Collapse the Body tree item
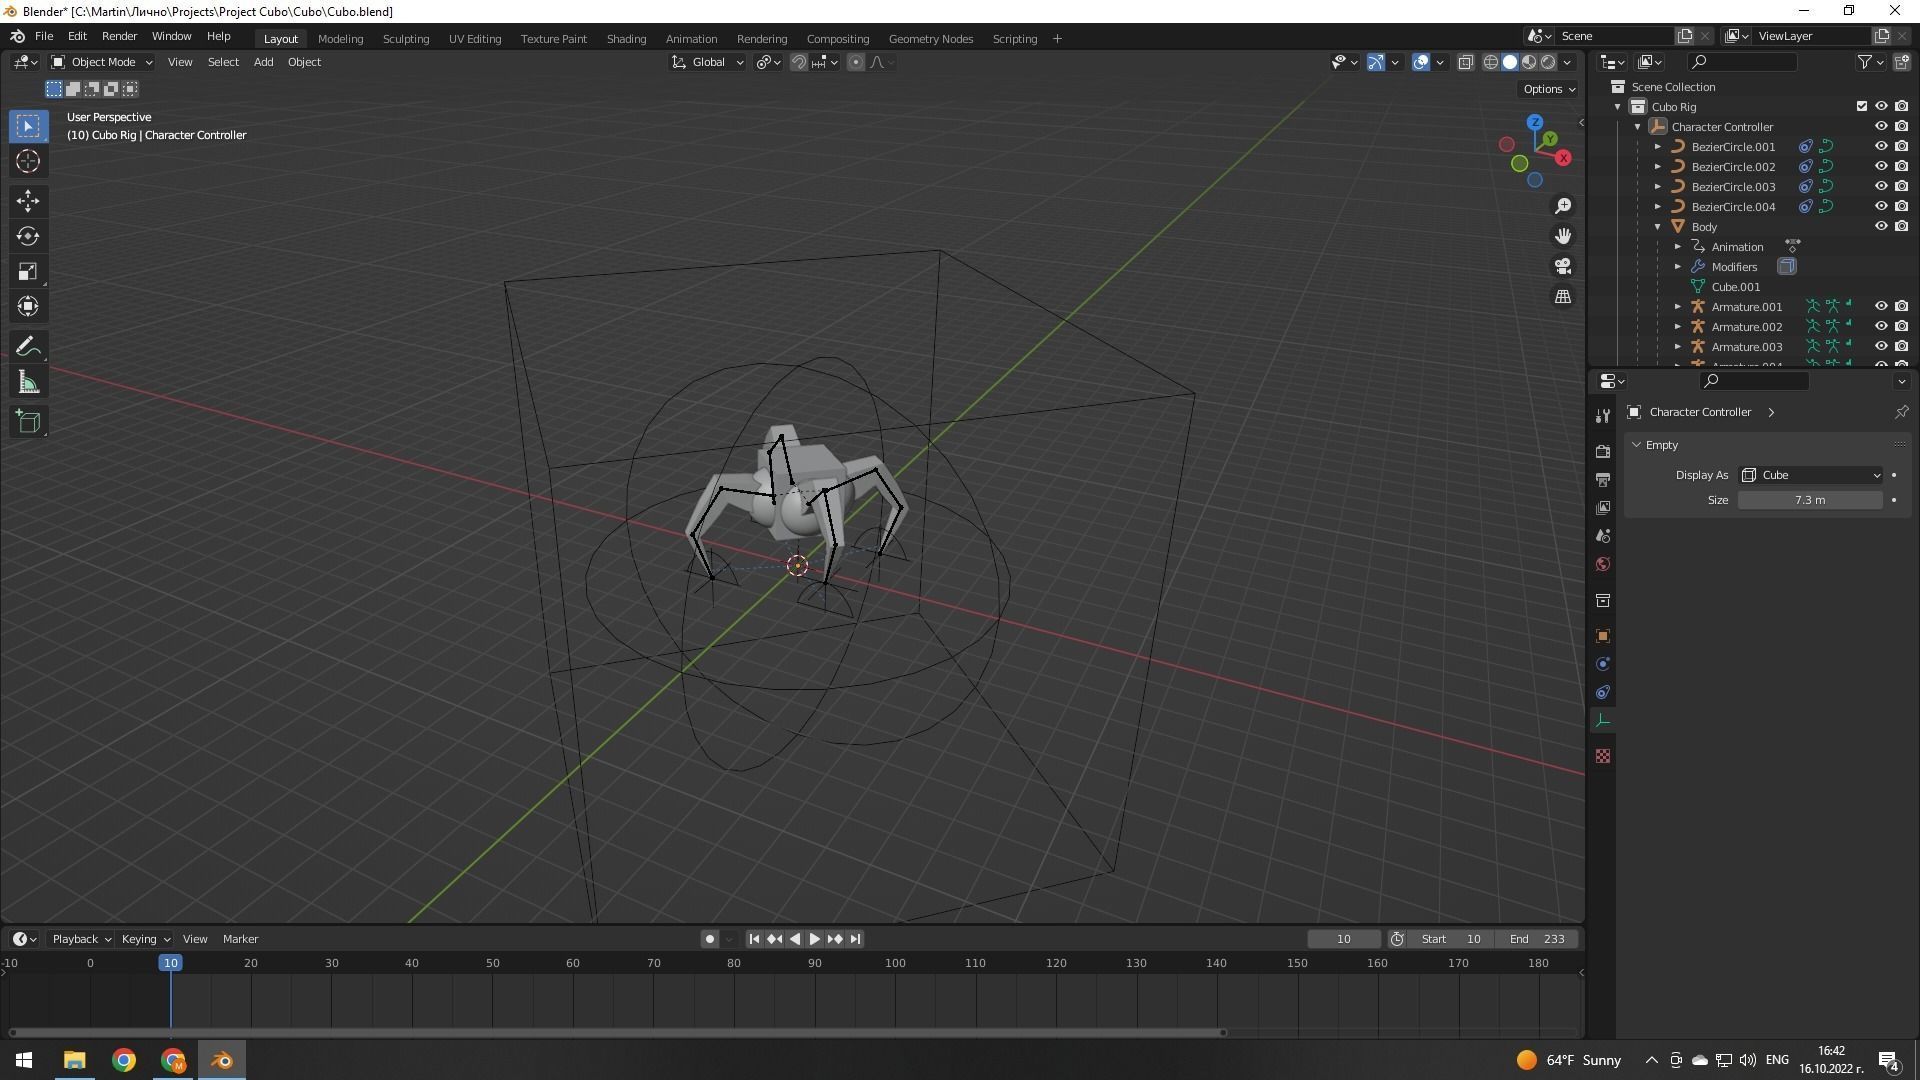 (1658, 227)
